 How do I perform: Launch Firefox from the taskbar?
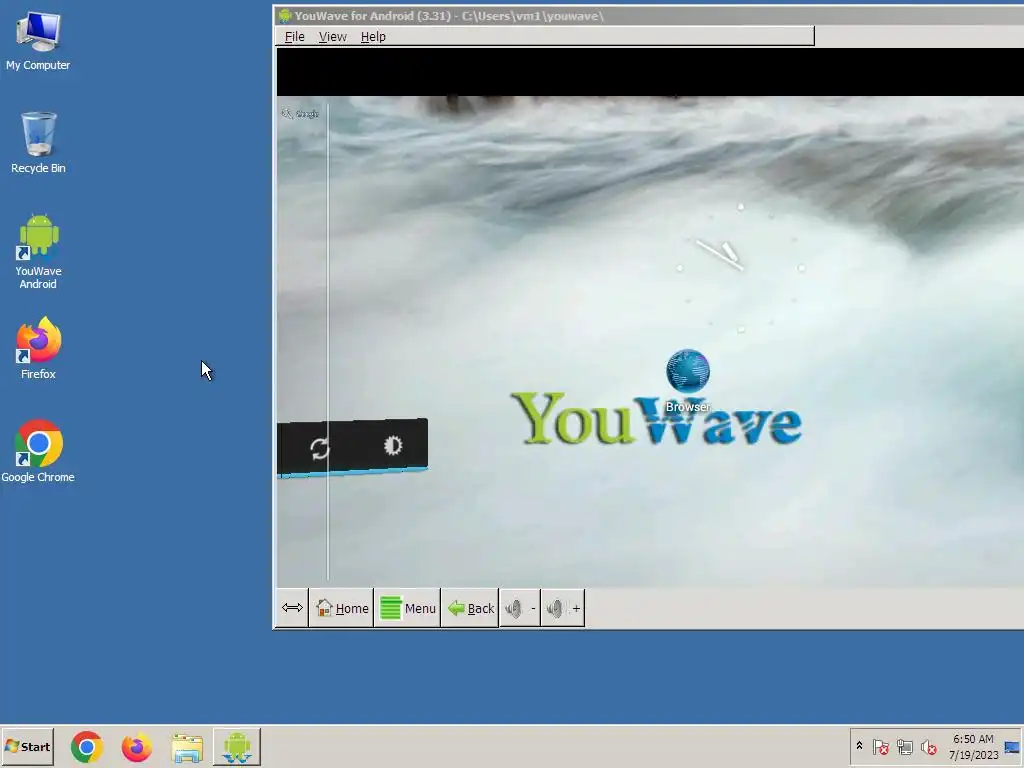coord(136,747)
